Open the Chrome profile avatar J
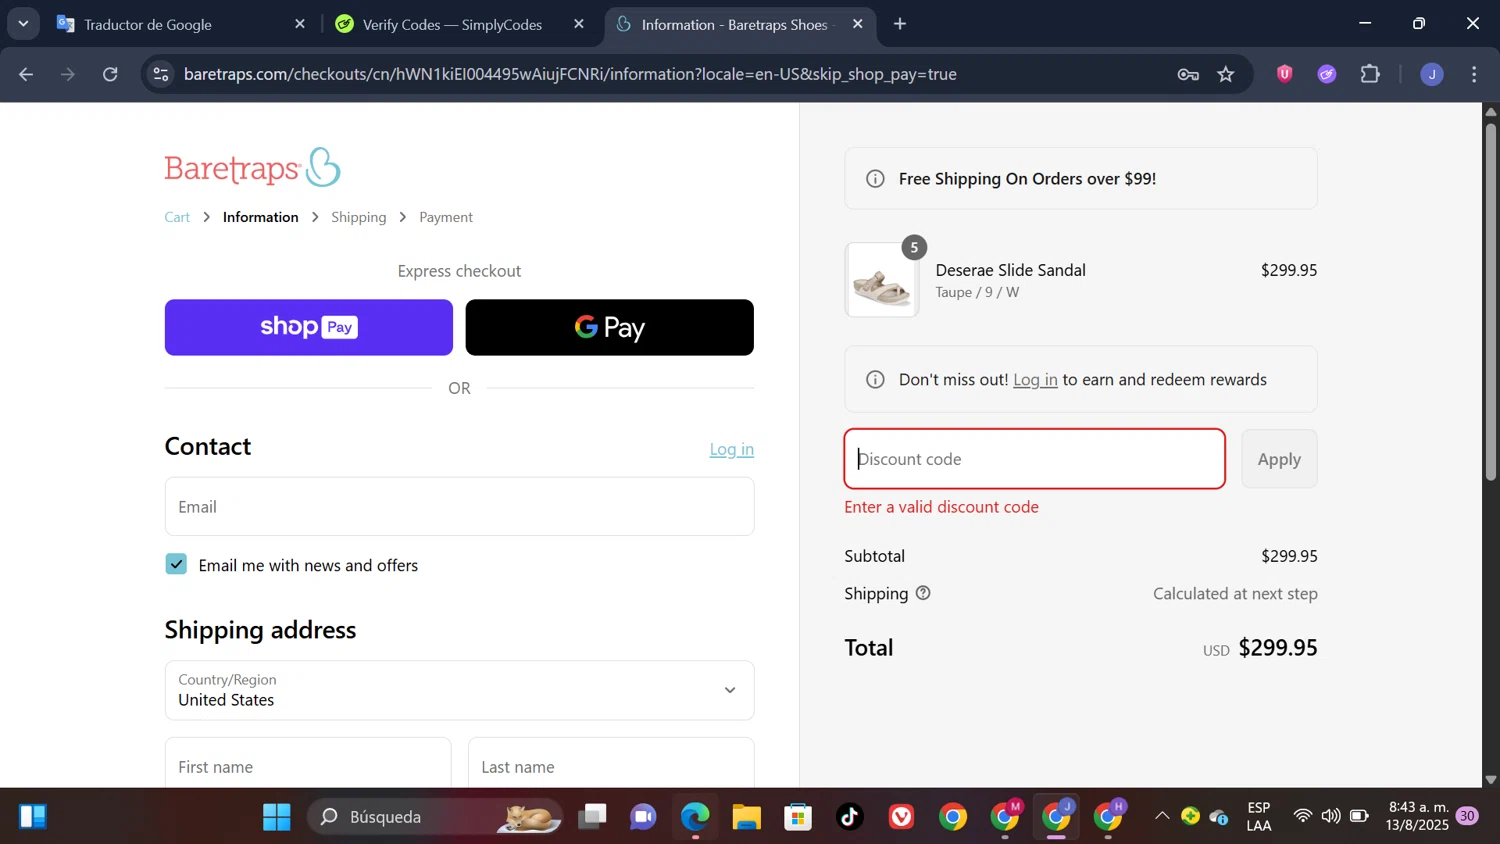The width and height of the screenshot is (1500, 844). tap(1432, 74)
